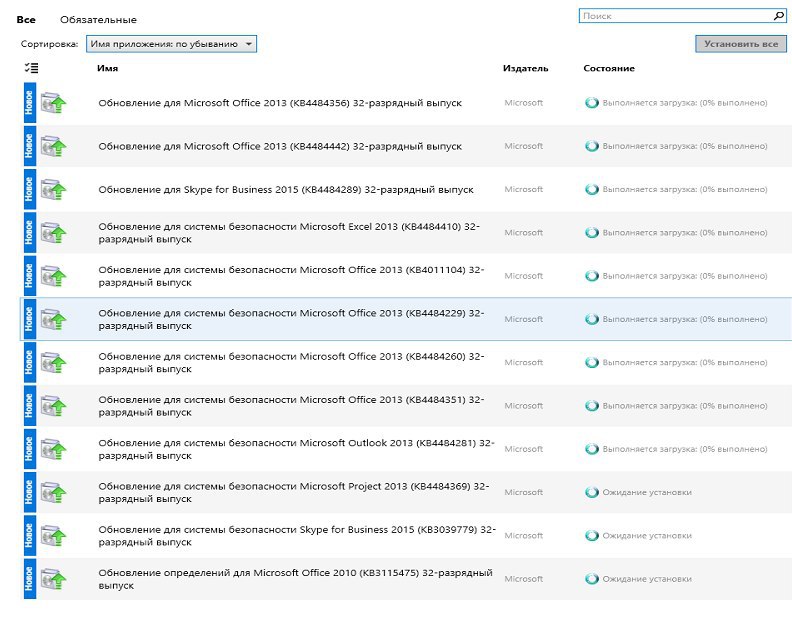Click waiting status icon for KB3039779
The image size is (792, 621).
591,536
